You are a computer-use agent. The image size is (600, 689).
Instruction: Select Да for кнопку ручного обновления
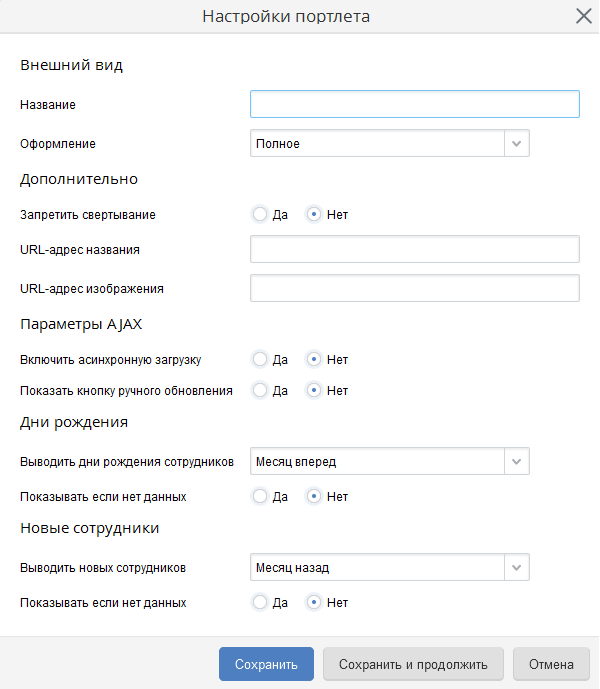pyautogui.click(x=260, y=390)
